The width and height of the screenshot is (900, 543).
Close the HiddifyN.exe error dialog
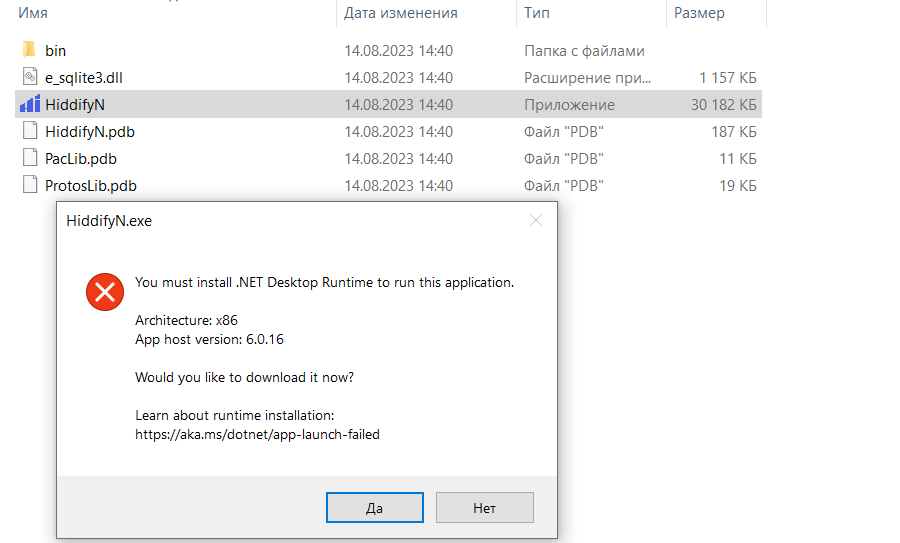click(x=536, y=221)
